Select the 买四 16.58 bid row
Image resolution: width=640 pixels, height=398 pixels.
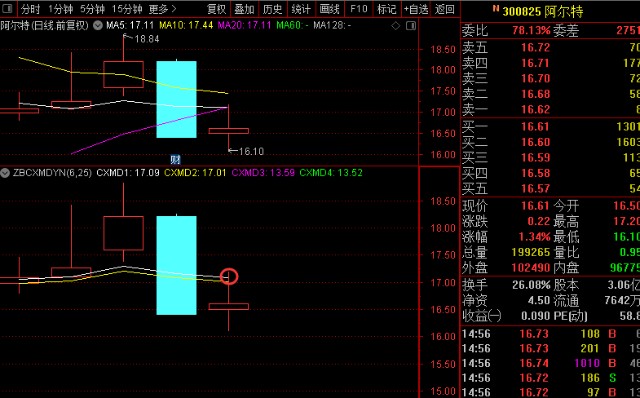(x=550, y=173)
